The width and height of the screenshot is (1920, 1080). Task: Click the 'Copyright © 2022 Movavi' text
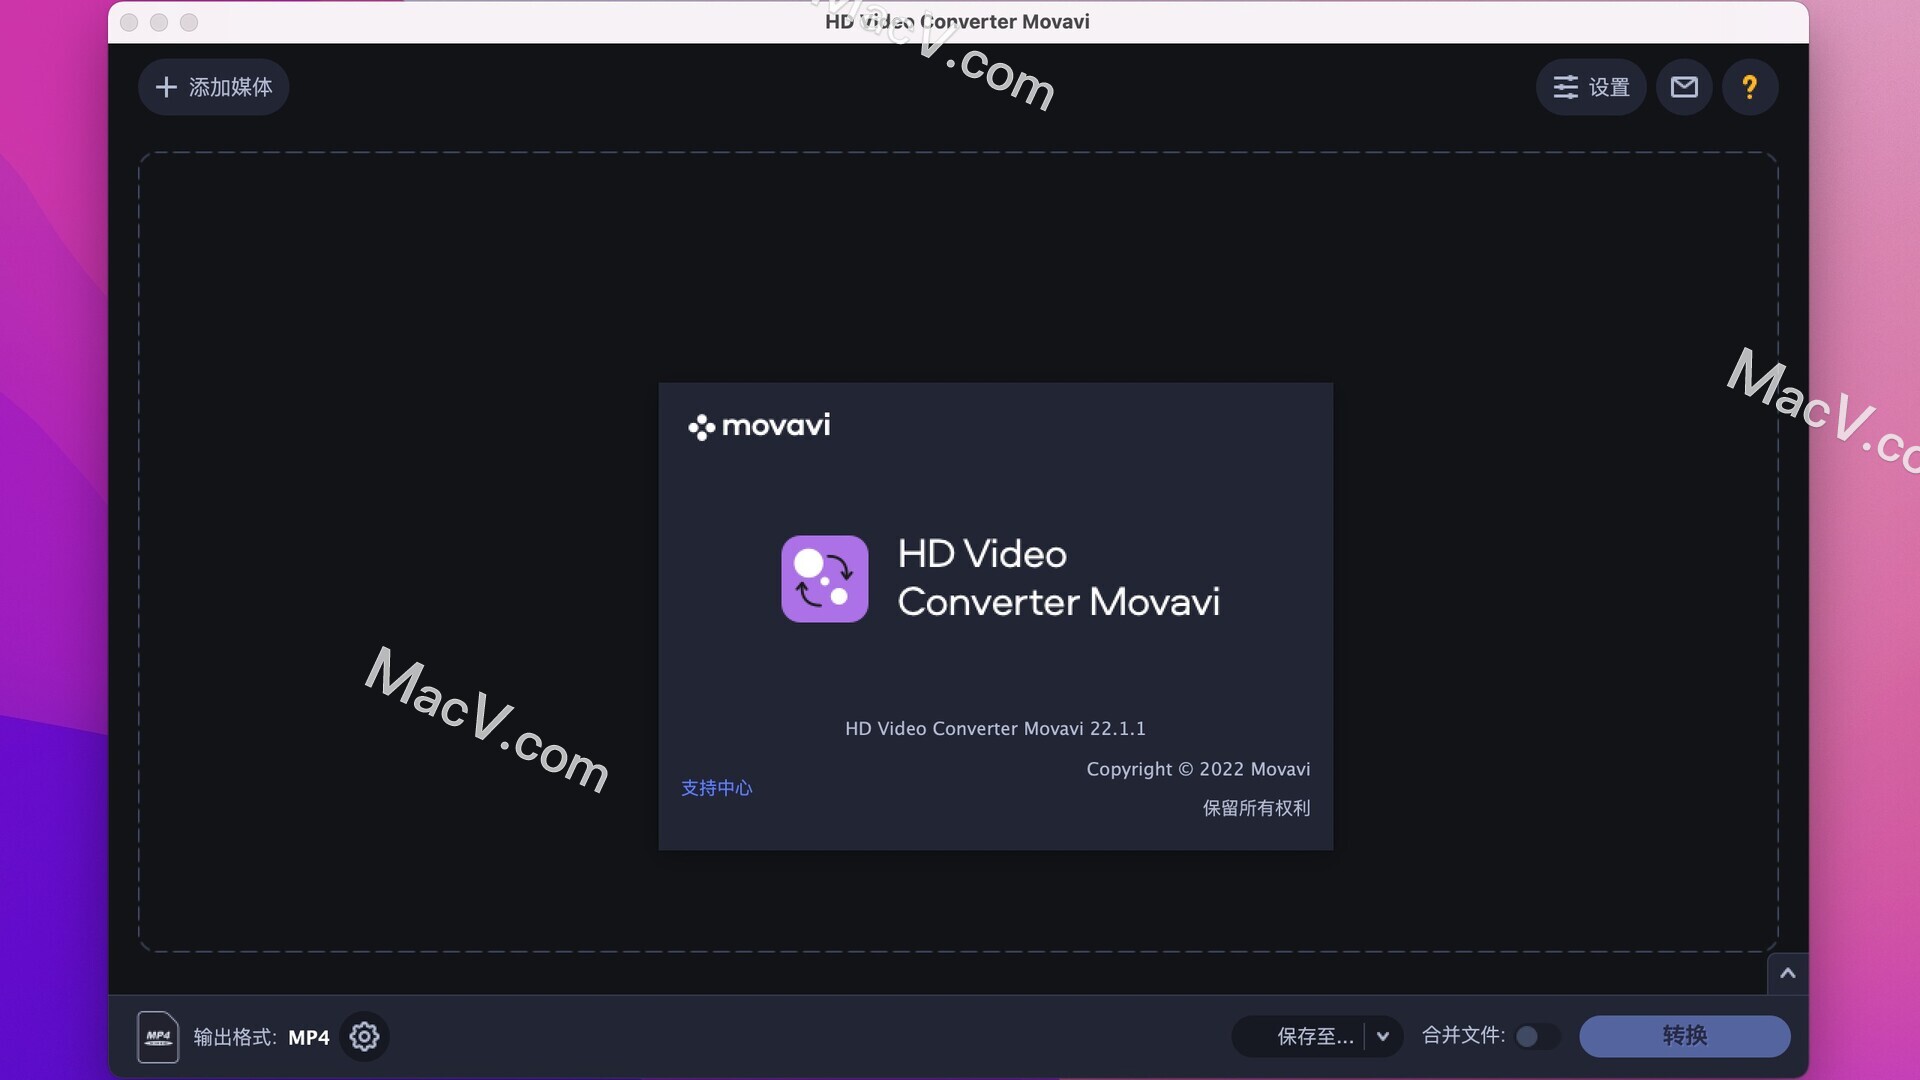[1198, 769]
